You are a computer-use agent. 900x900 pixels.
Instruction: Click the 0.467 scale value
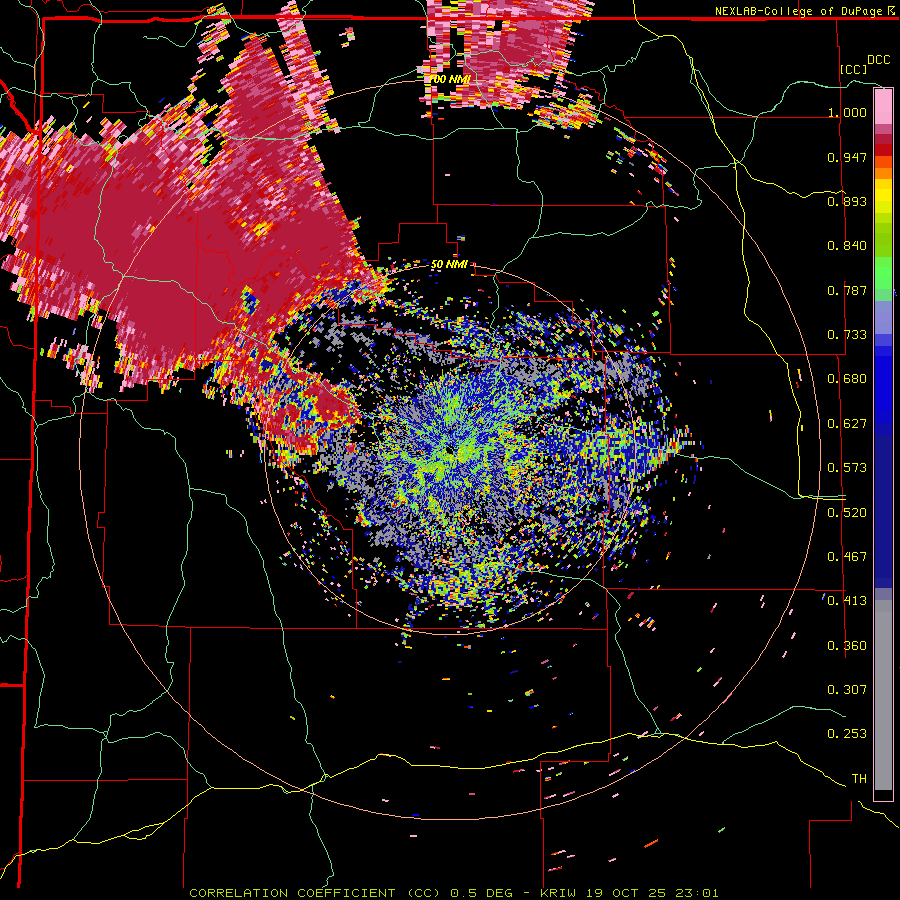point(847,557)
